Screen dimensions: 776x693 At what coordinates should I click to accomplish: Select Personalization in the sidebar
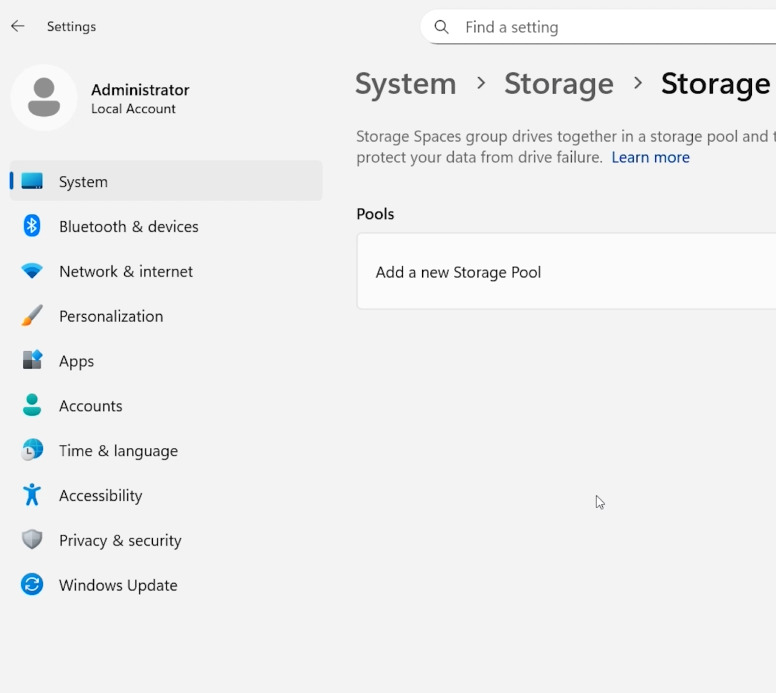(x=166, y=316)
